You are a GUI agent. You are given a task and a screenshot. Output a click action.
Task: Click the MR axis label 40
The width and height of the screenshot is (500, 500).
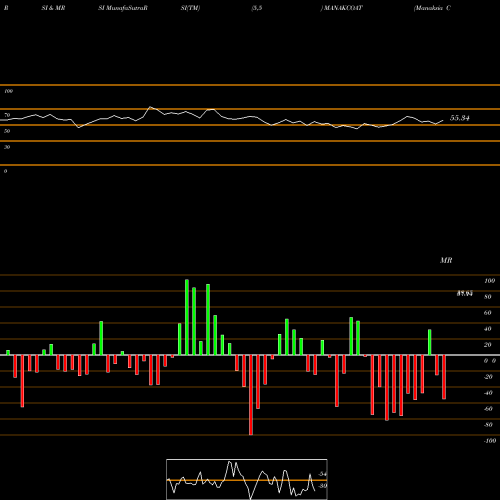[x=488, y=329]
